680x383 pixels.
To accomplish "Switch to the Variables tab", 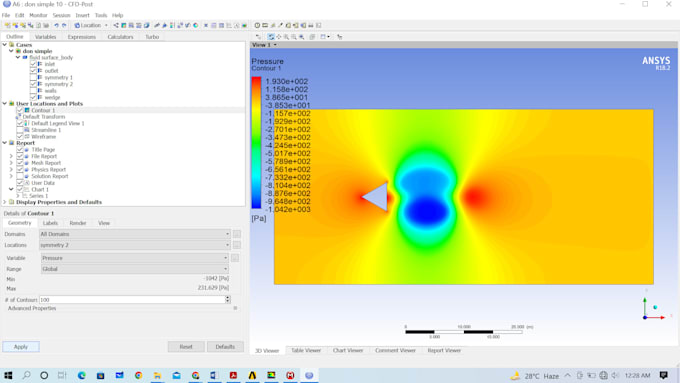I will tap(46, 37).
